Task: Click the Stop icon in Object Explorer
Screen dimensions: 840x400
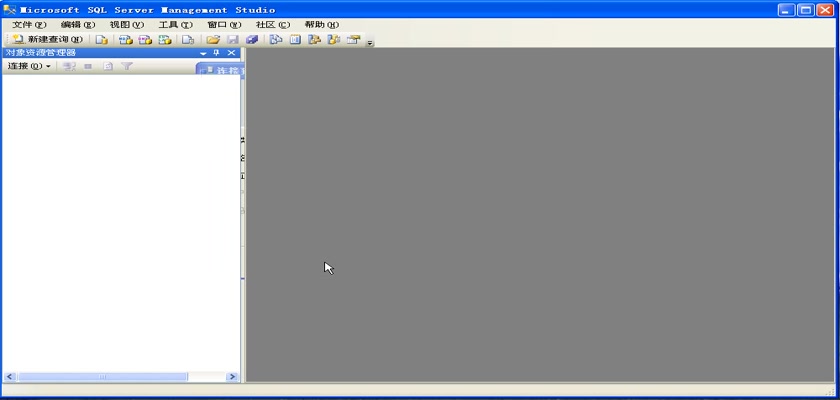Action: (88, 66)
